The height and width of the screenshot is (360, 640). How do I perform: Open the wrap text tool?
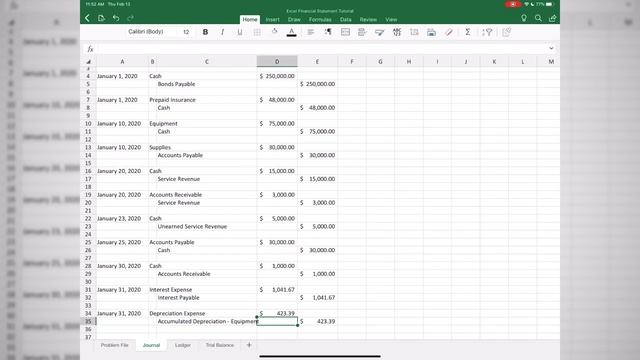click(328, 32)
